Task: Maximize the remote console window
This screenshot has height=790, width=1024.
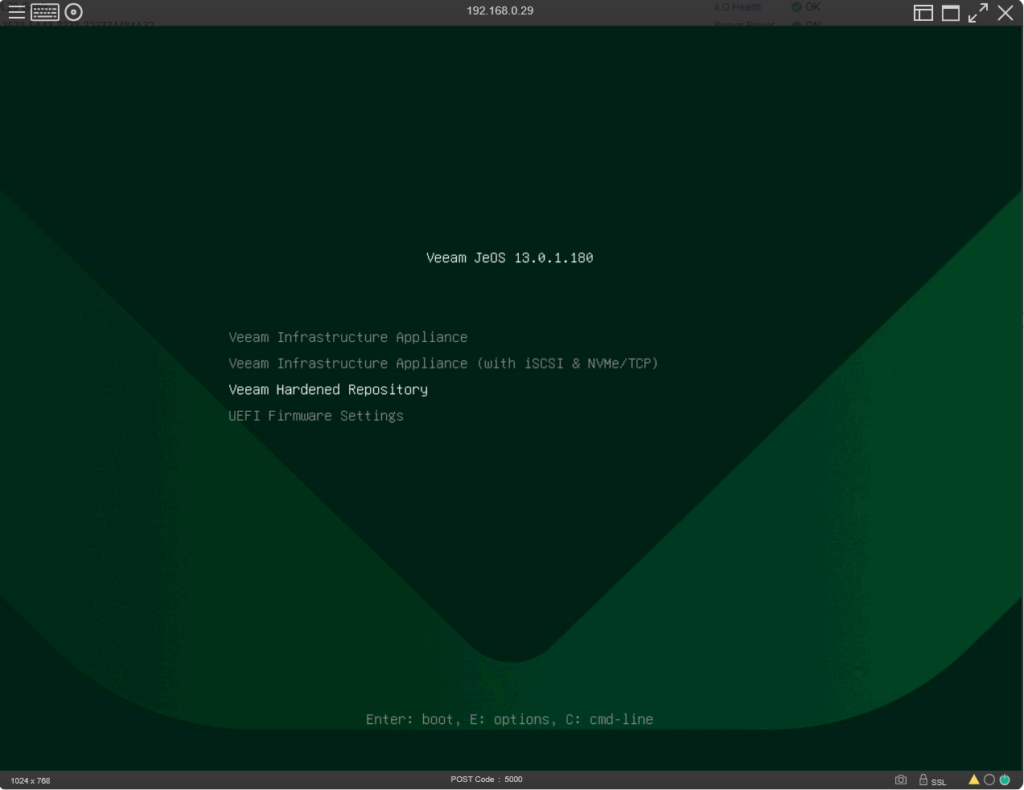Action: click(x=950, y=12)
